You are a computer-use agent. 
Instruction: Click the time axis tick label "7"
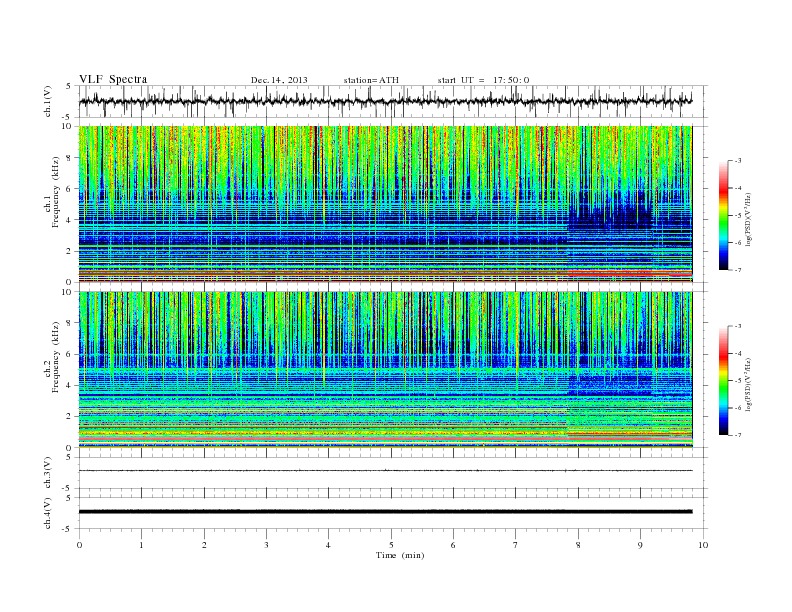point(516,545)
